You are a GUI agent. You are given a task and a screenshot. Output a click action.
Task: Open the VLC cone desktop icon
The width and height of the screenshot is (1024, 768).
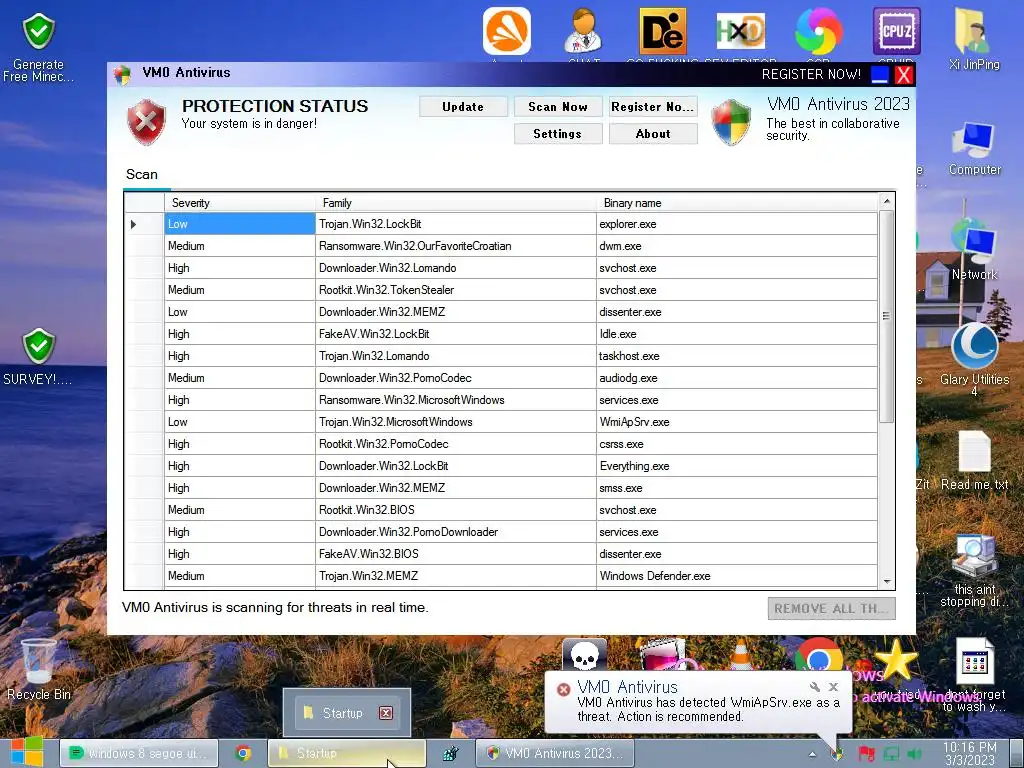(741, 655)
